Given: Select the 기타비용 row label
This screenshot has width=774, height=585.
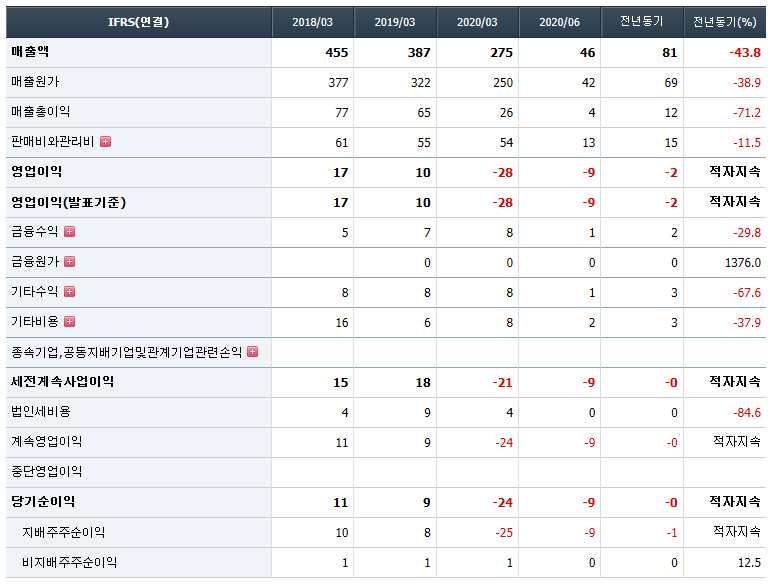Looking at the screenshot, I should click(35, 322).
